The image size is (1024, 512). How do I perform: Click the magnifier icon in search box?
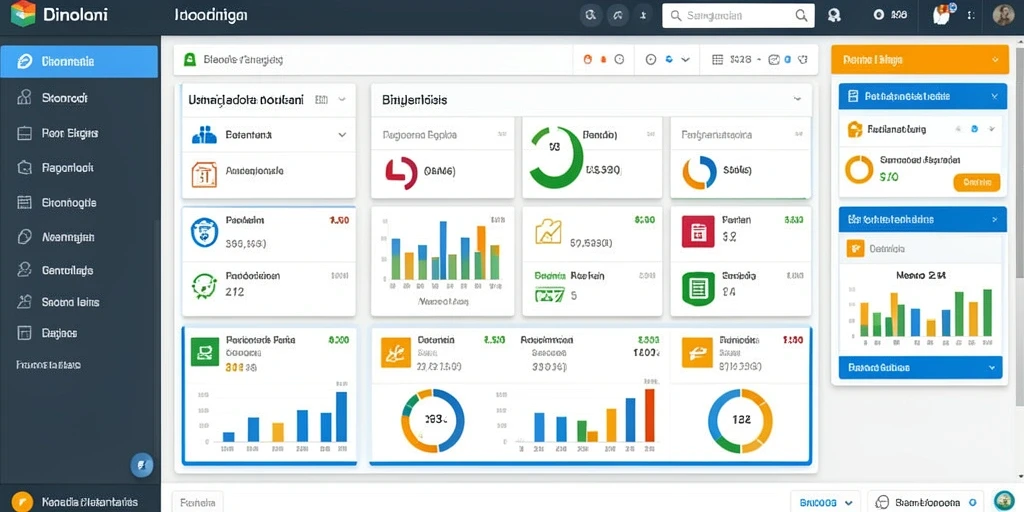(801, 16)
